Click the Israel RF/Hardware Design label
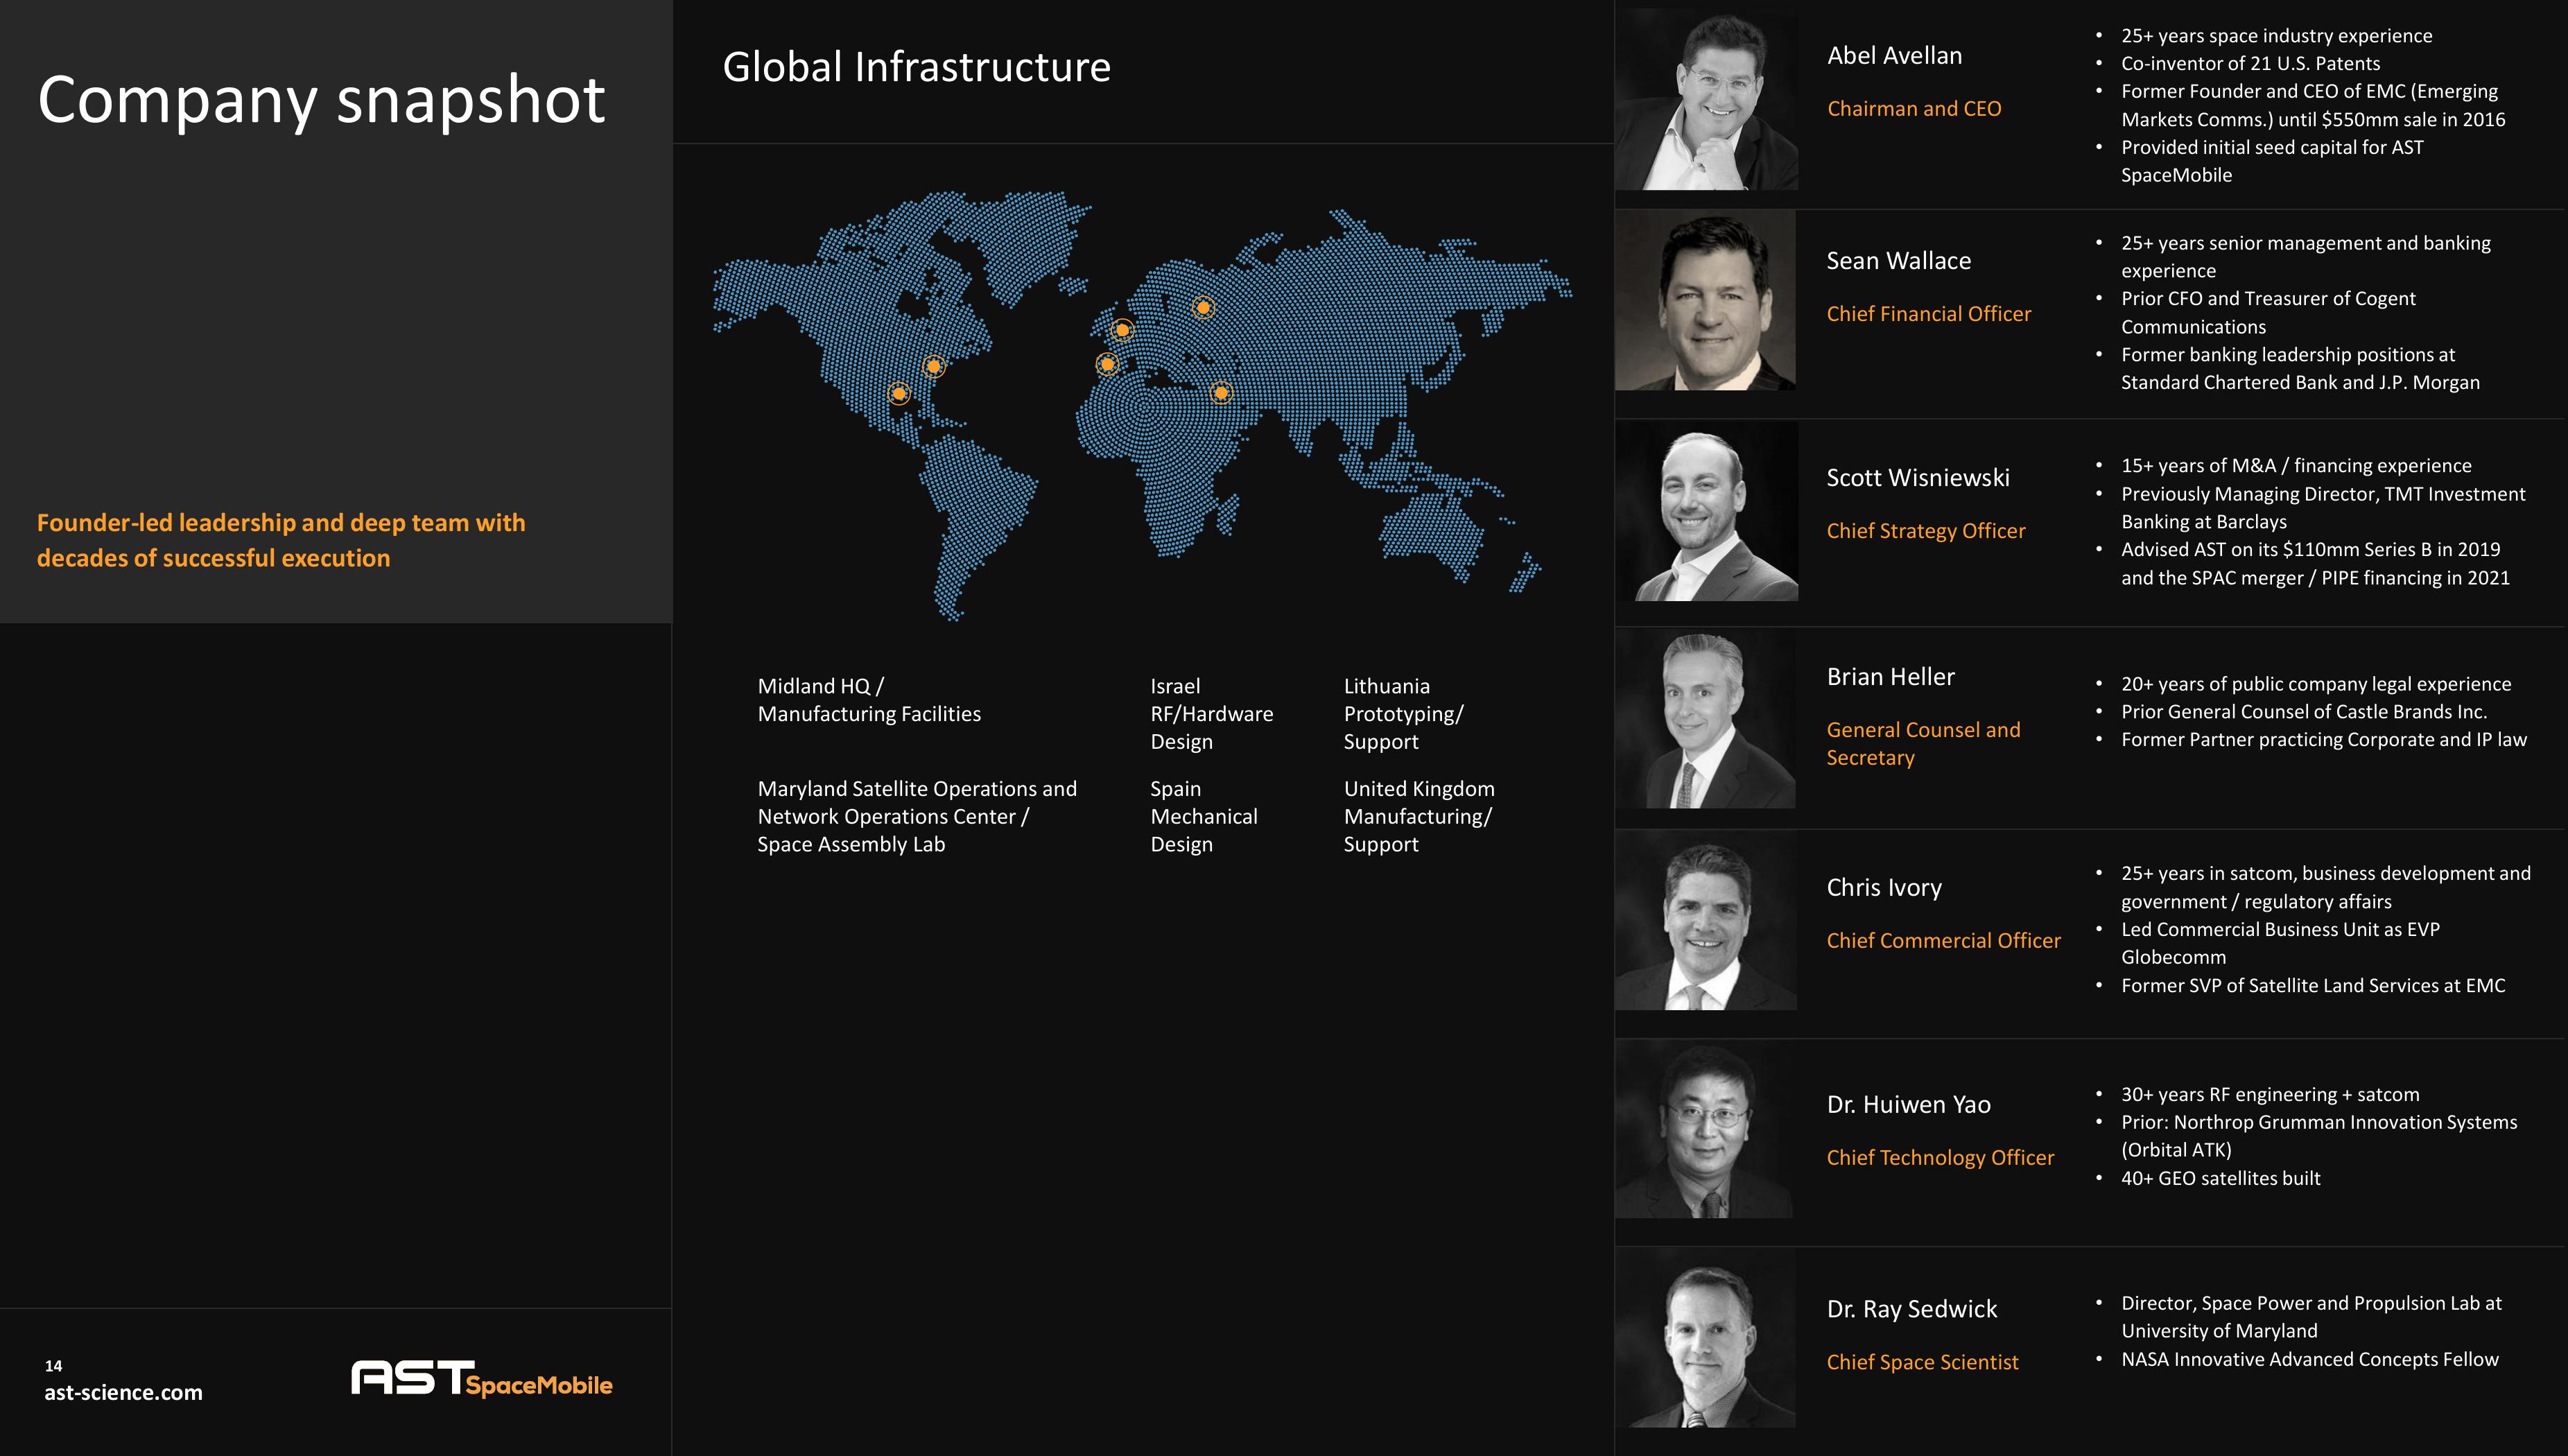This screenshot has width=2568, height=1456. pos(1211,714)
